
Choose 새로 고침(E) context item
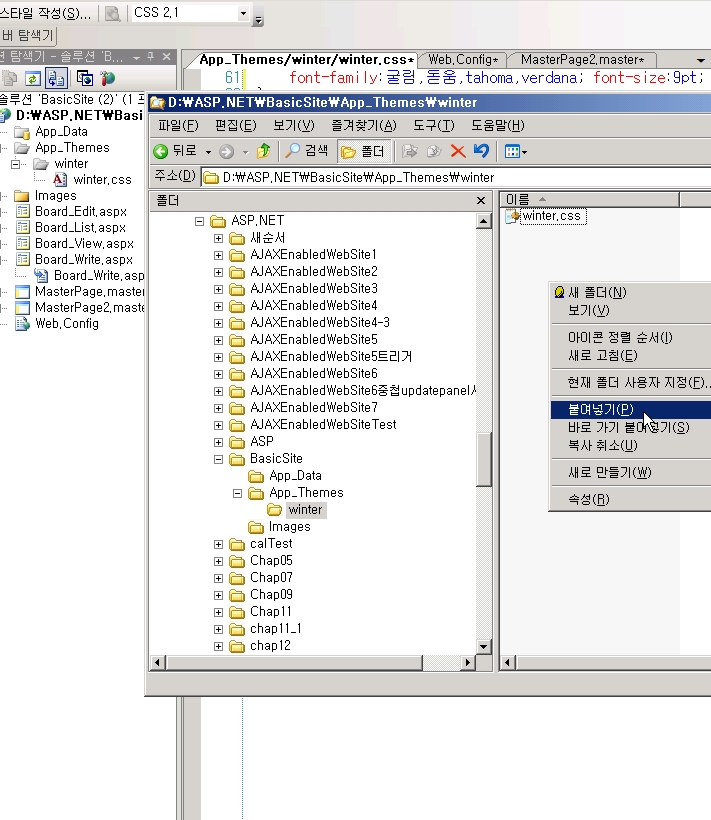[631, 356]
